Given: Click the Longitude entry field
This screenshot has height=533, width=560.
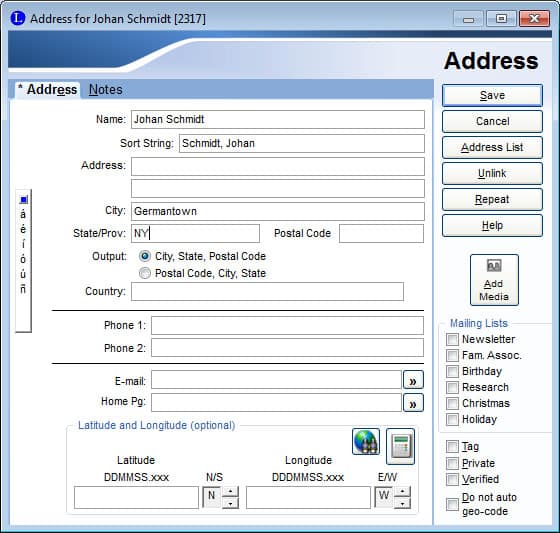Looking at the screenshot, I should pos(308,497).
